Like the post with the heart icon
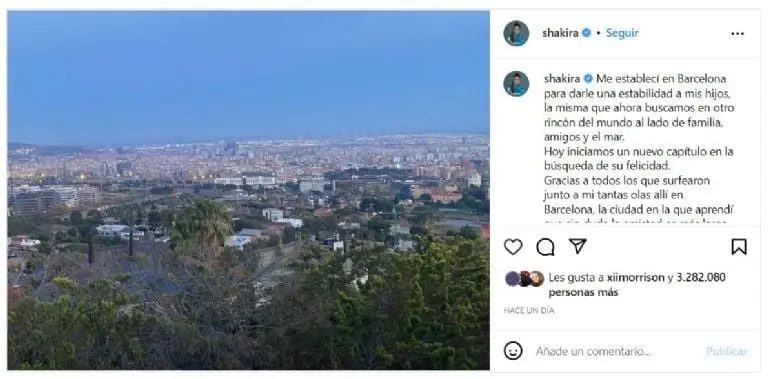The height and width of the screenshot is (379, 768). pyautogui.click(x=513, y=247)
